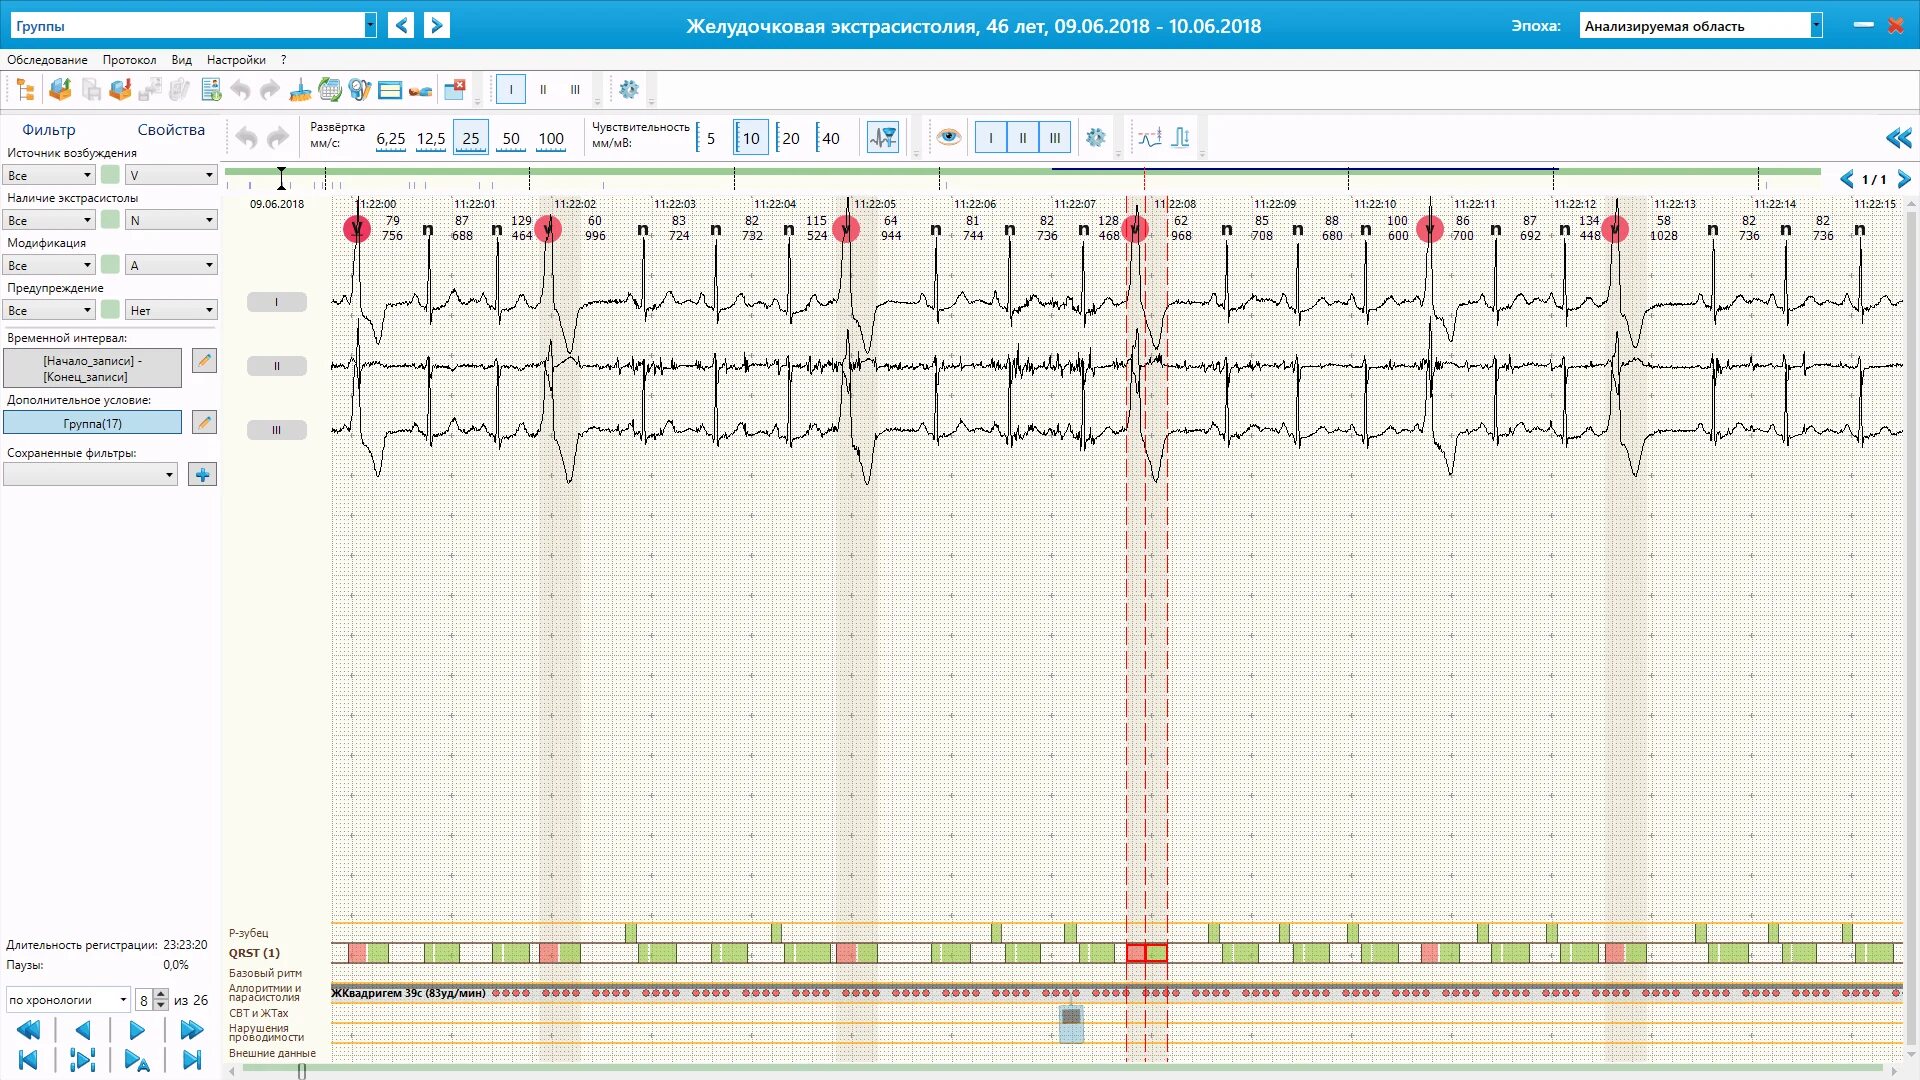Open the N value dropdown
Viewport: 1920px width, 1080px height.
tap(171, 220)
